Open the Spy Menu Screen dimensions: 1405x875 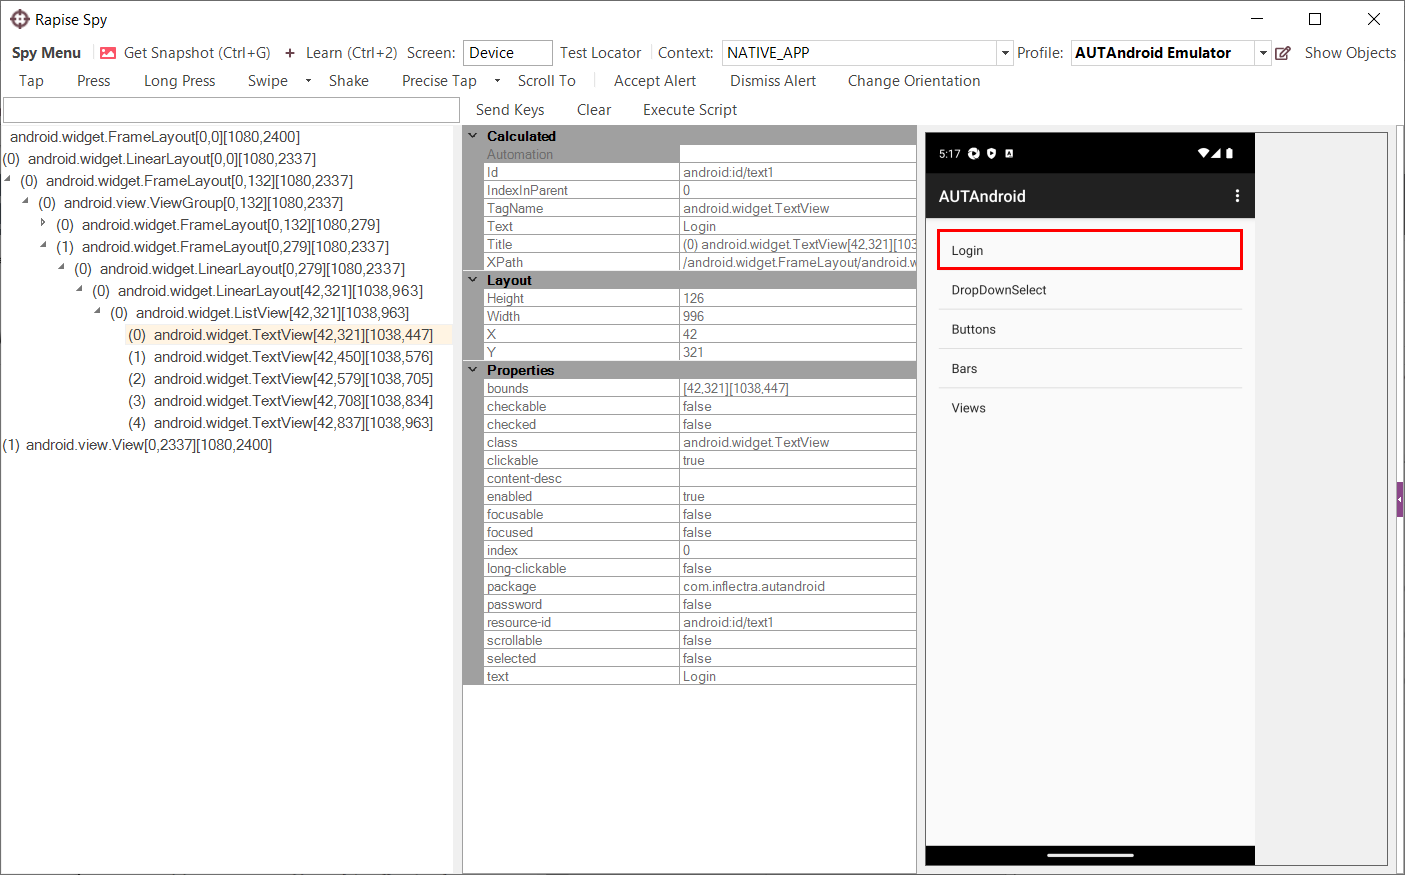pyautogui.click(x=46, y=53)
